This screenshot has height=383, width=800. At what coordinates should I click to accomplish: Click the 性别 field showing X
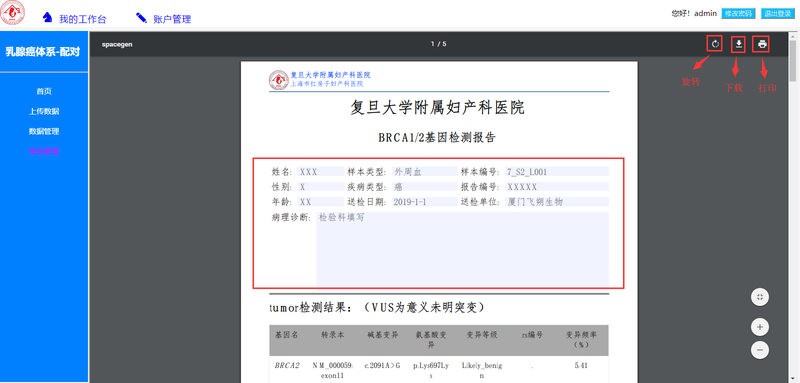pyautogui.click(x=321, y=187)
